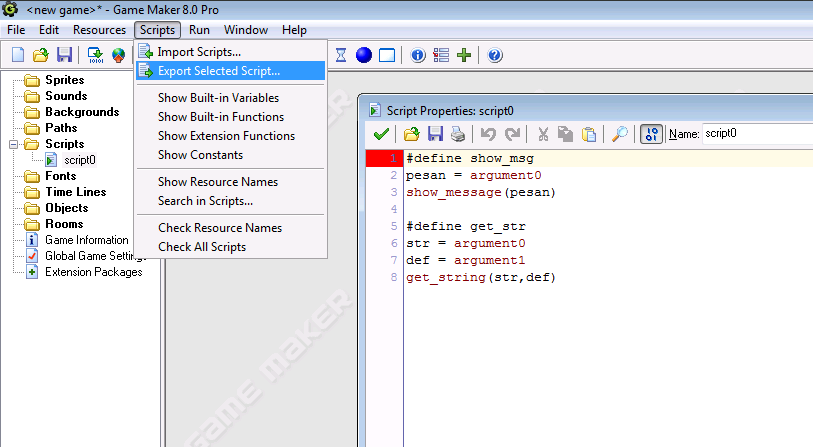Choose Check Resource Names
Image resolution: width=813 pixels, height=447 pixels.
[231, 228]
